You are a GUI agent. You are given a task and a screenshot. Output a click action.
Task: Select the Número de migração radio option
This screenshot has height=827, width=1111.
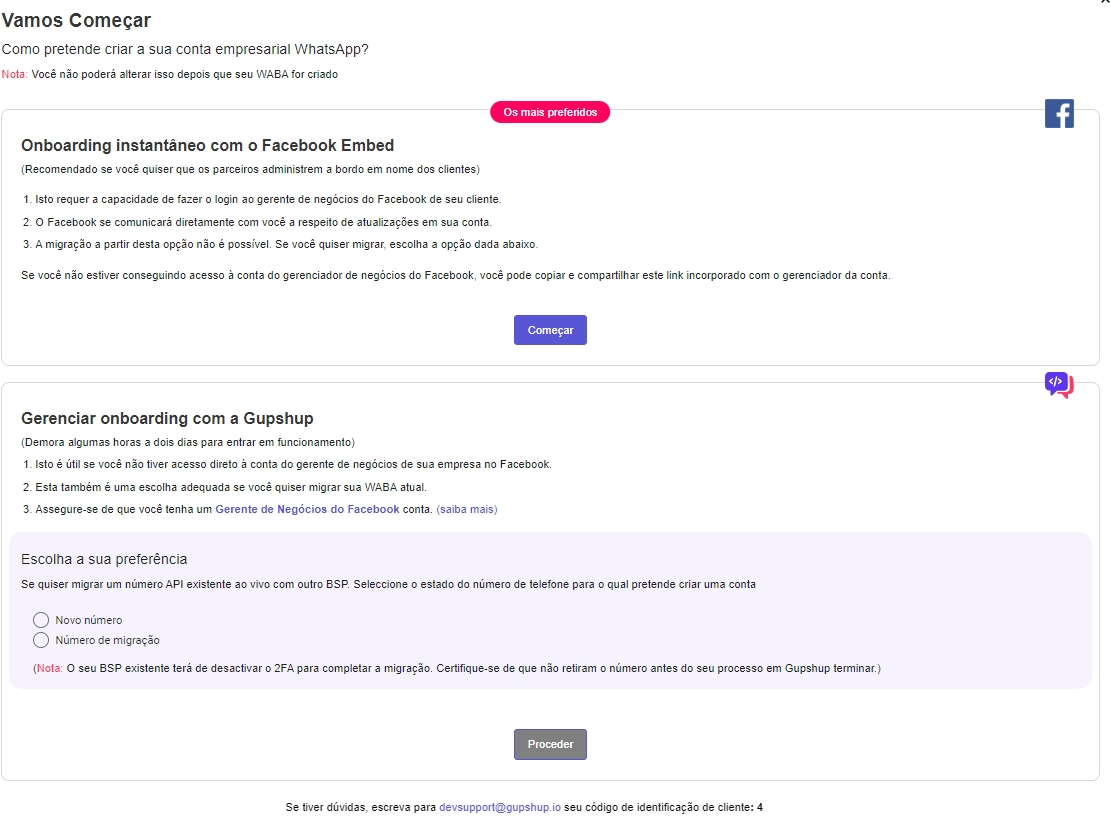[x=41, y=640]
